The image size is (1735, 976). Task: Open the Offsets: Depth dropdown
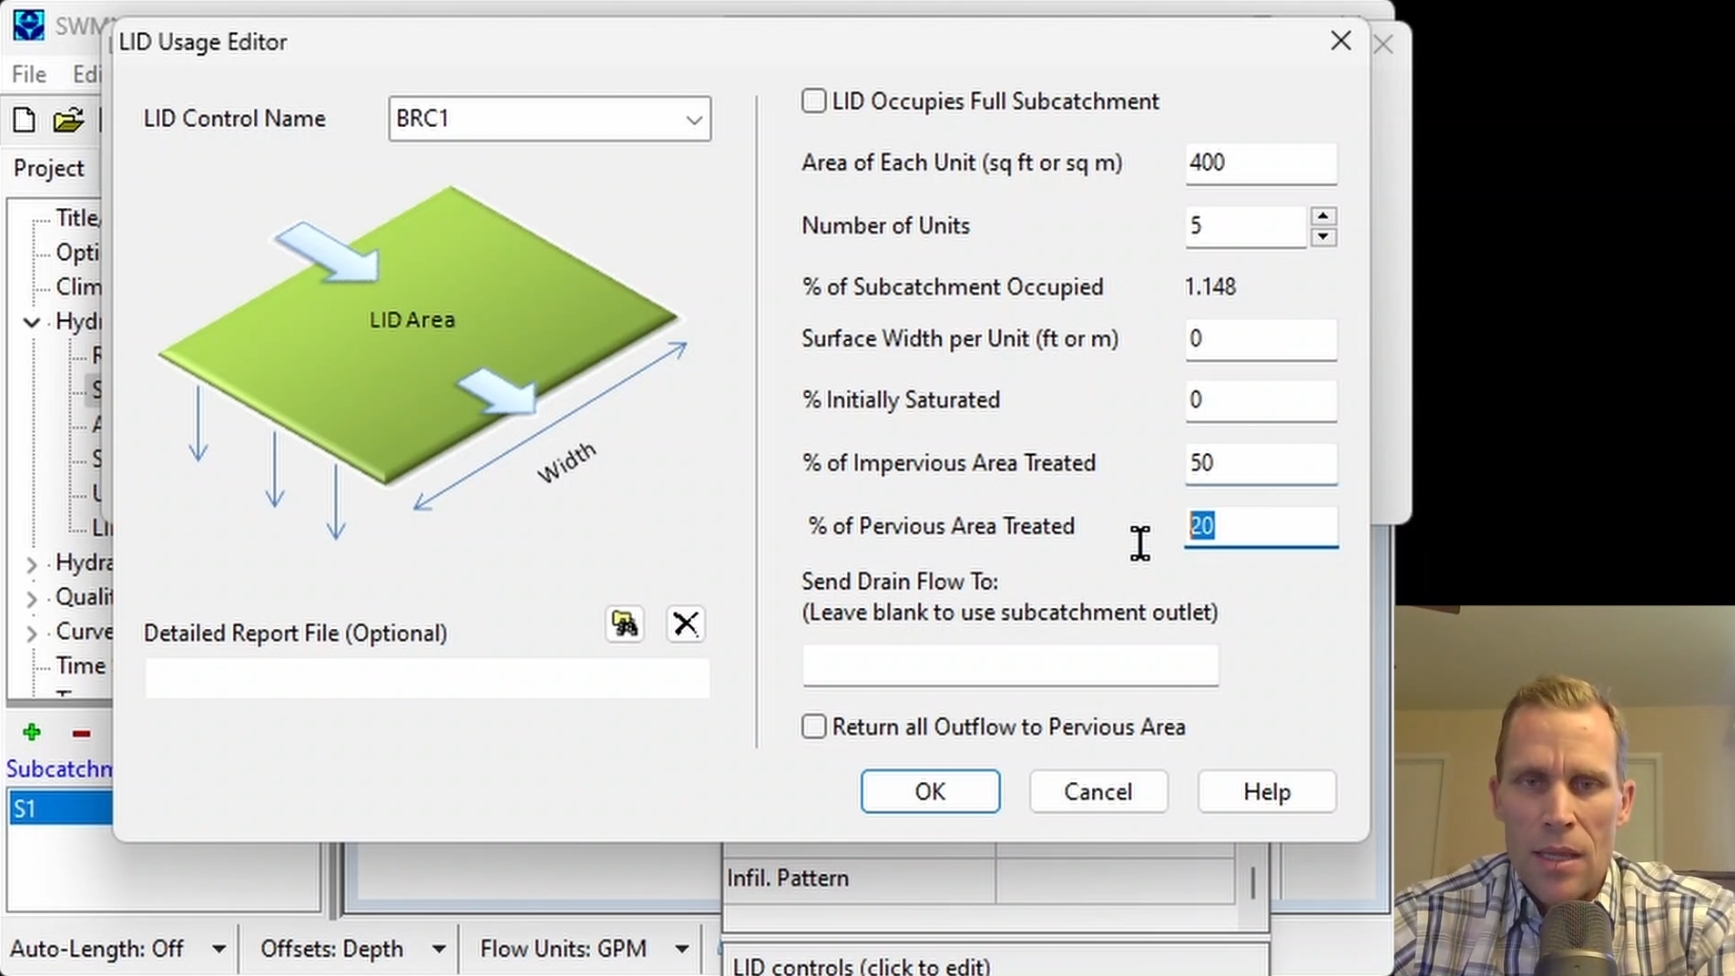tap(438, 949)
